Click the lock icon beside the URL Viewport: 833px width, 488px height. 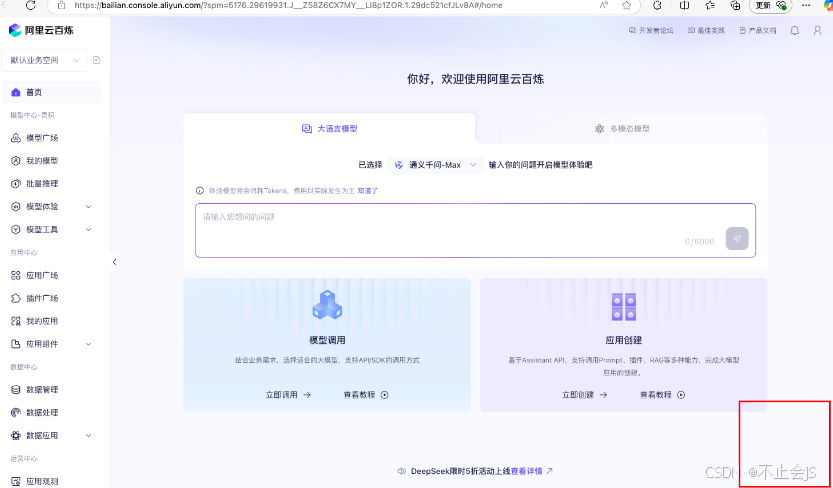[x=62, y=5]
